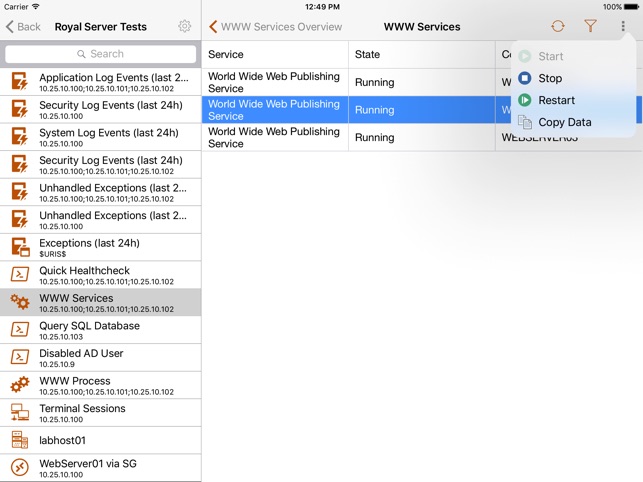
Task: Click the WWW Services gears icon
Action: pyautogui.click(x=20, y=302)
